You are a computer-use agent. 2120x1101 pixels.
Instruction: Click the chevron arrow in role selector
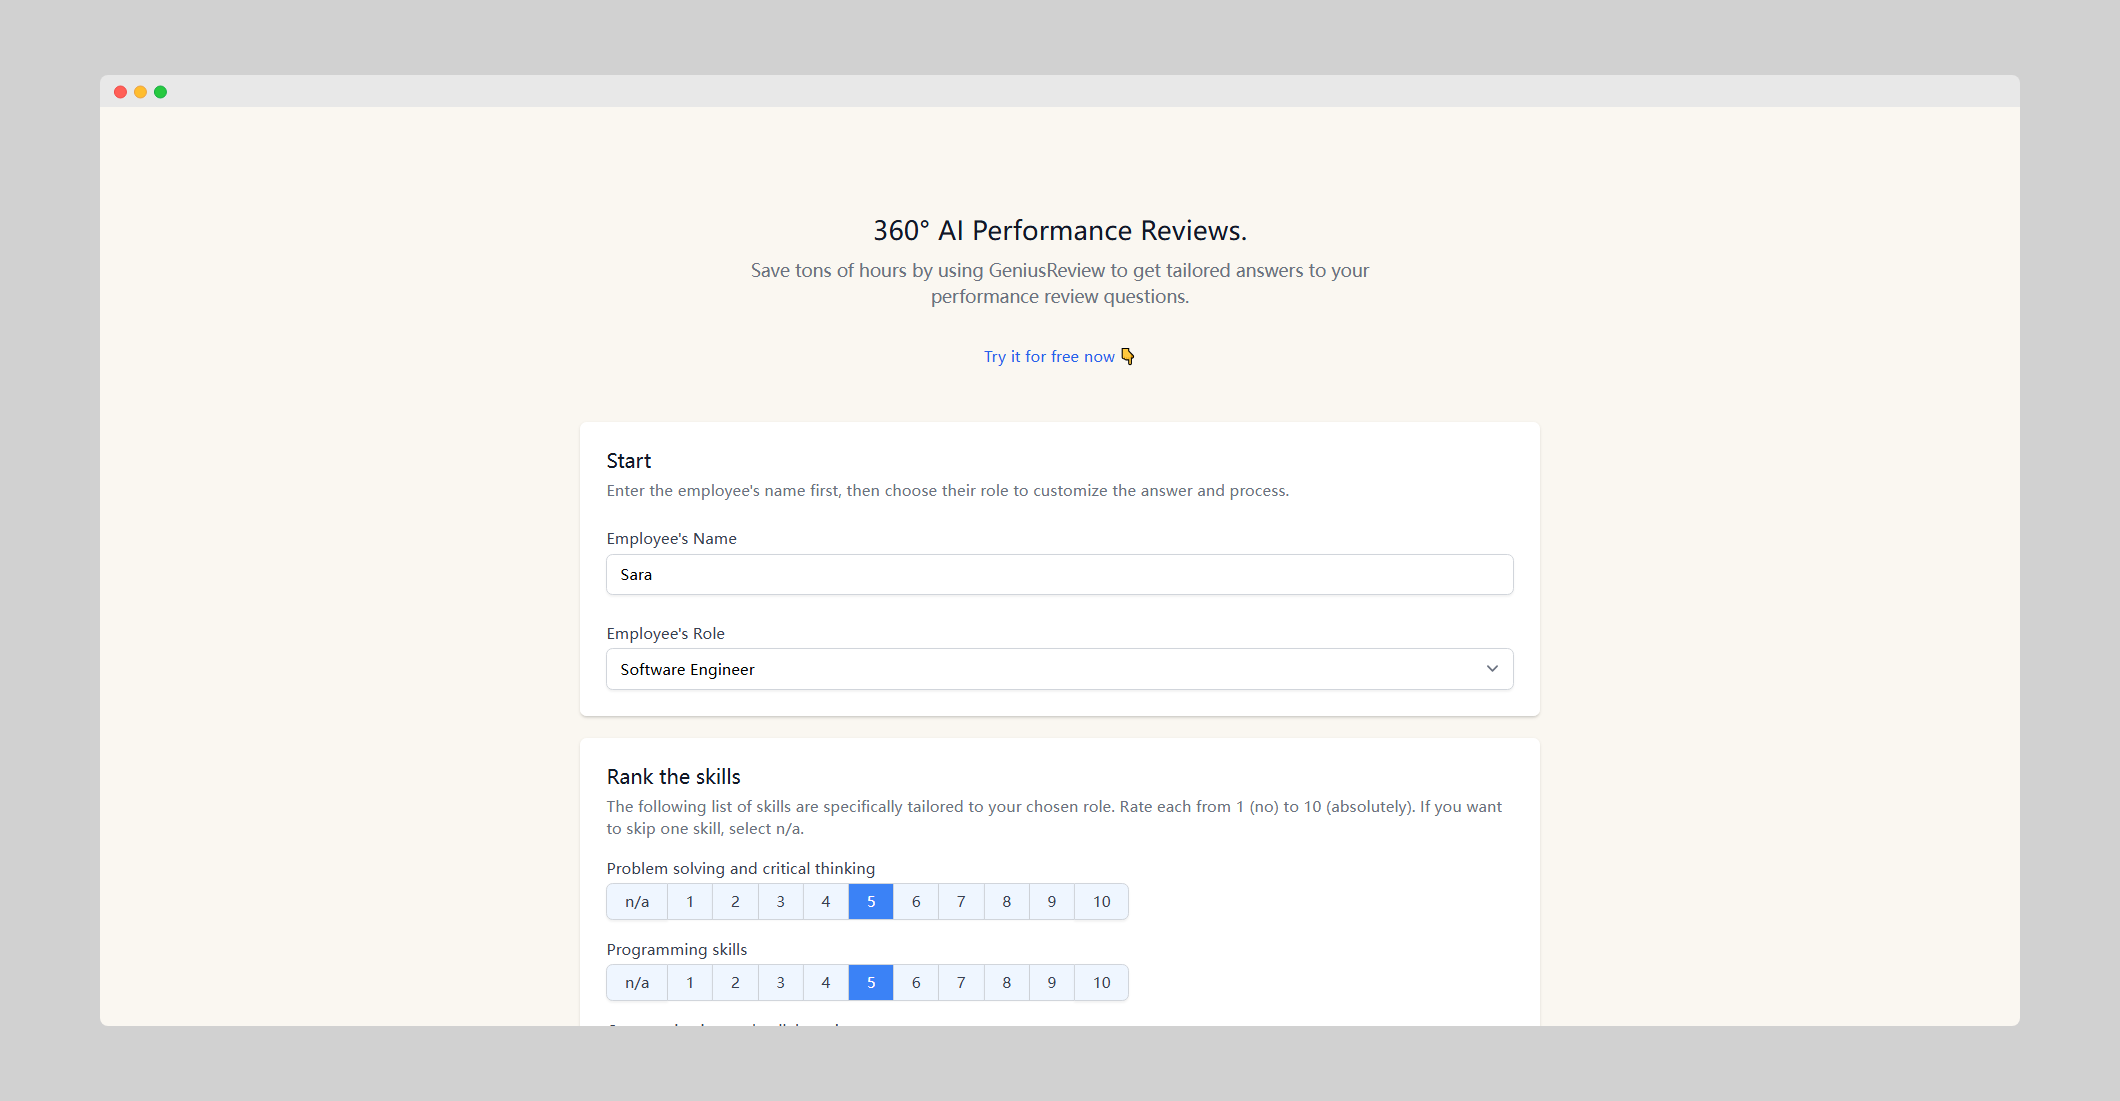pos(1492,669)
